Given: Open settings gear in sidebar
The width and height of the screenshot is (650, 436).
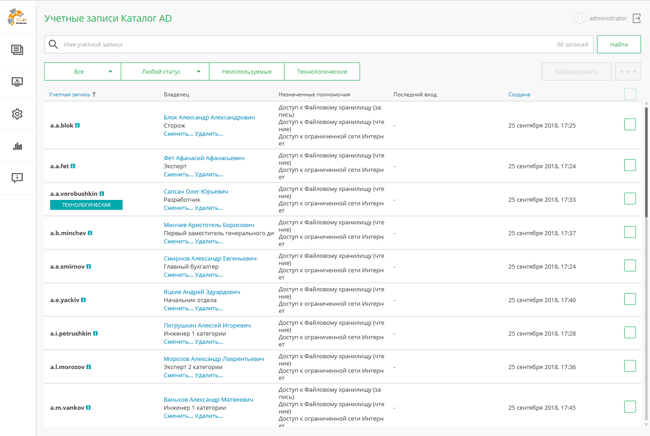Looking at the screenshot, I should click(17, 114).
